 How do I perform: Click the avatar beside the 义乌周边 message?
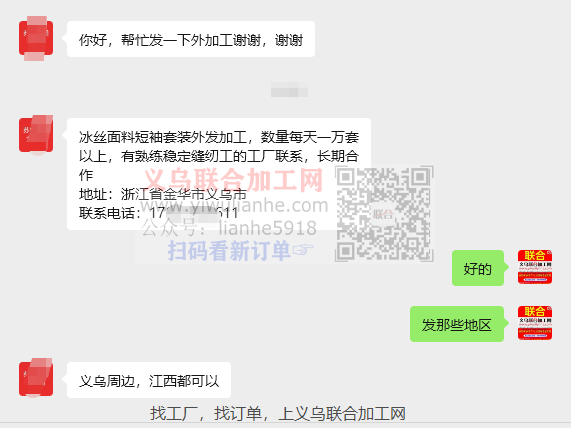coord(36,377)
